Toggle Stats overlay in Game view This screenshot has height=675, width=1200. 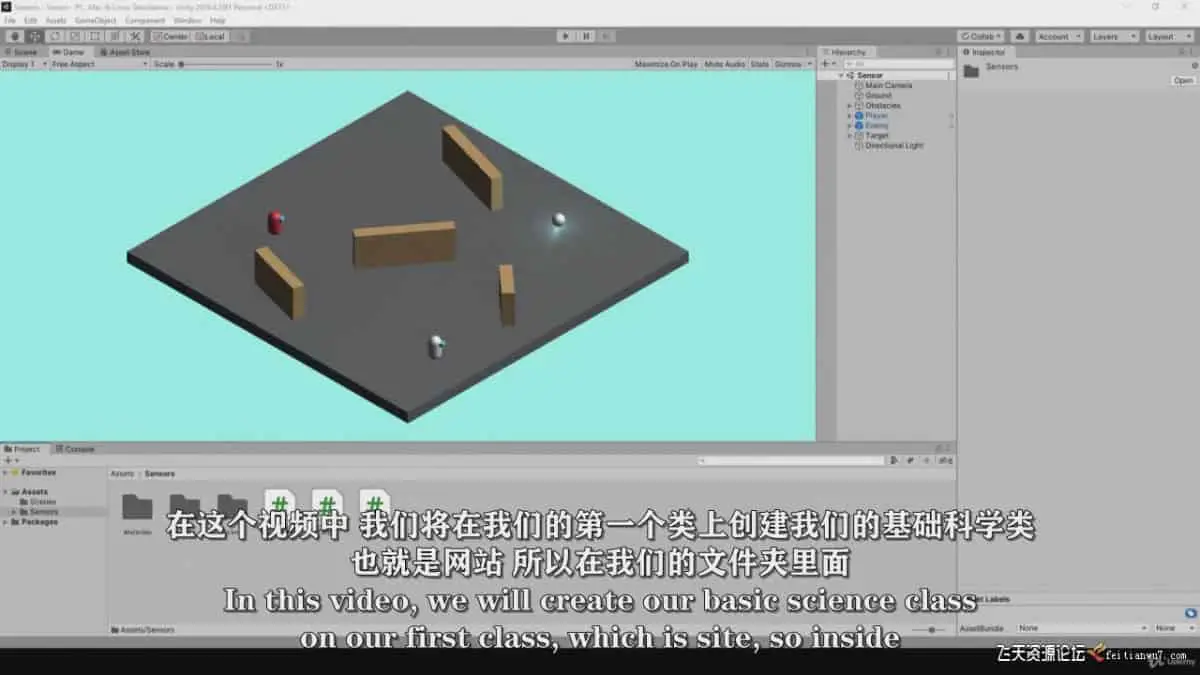pos(760,64)
